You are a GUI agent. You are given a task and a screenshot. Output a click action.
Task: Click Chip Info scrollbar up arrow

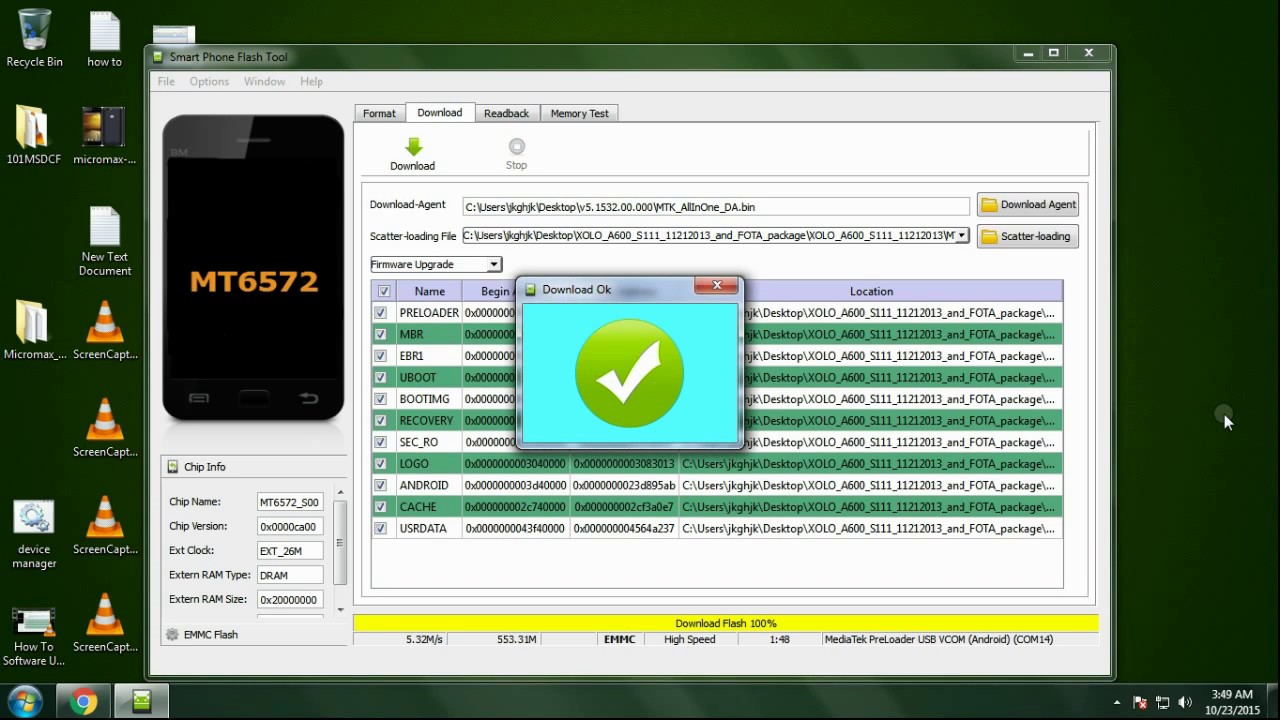point(340,492)
